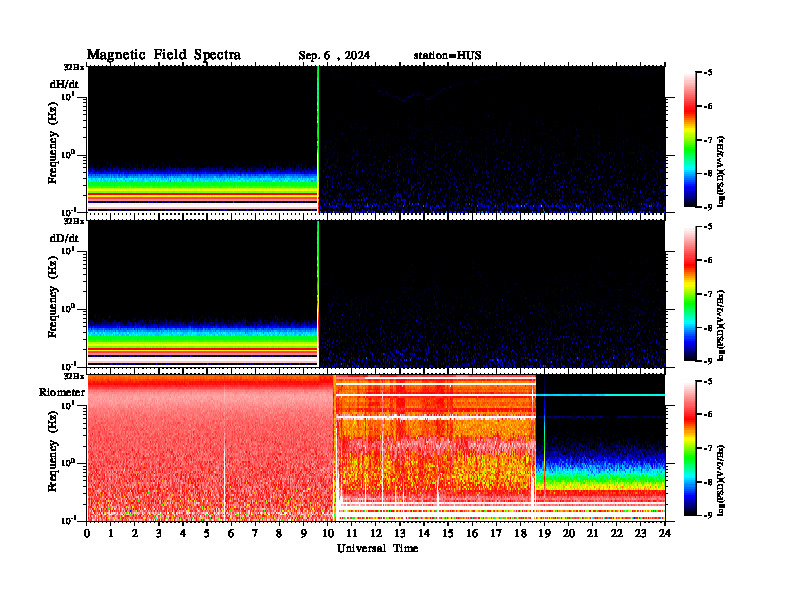The width and height of the screenshot is (792, 612).
Task: Click hour label "14" on Universal Time axis
Action: 424,534
